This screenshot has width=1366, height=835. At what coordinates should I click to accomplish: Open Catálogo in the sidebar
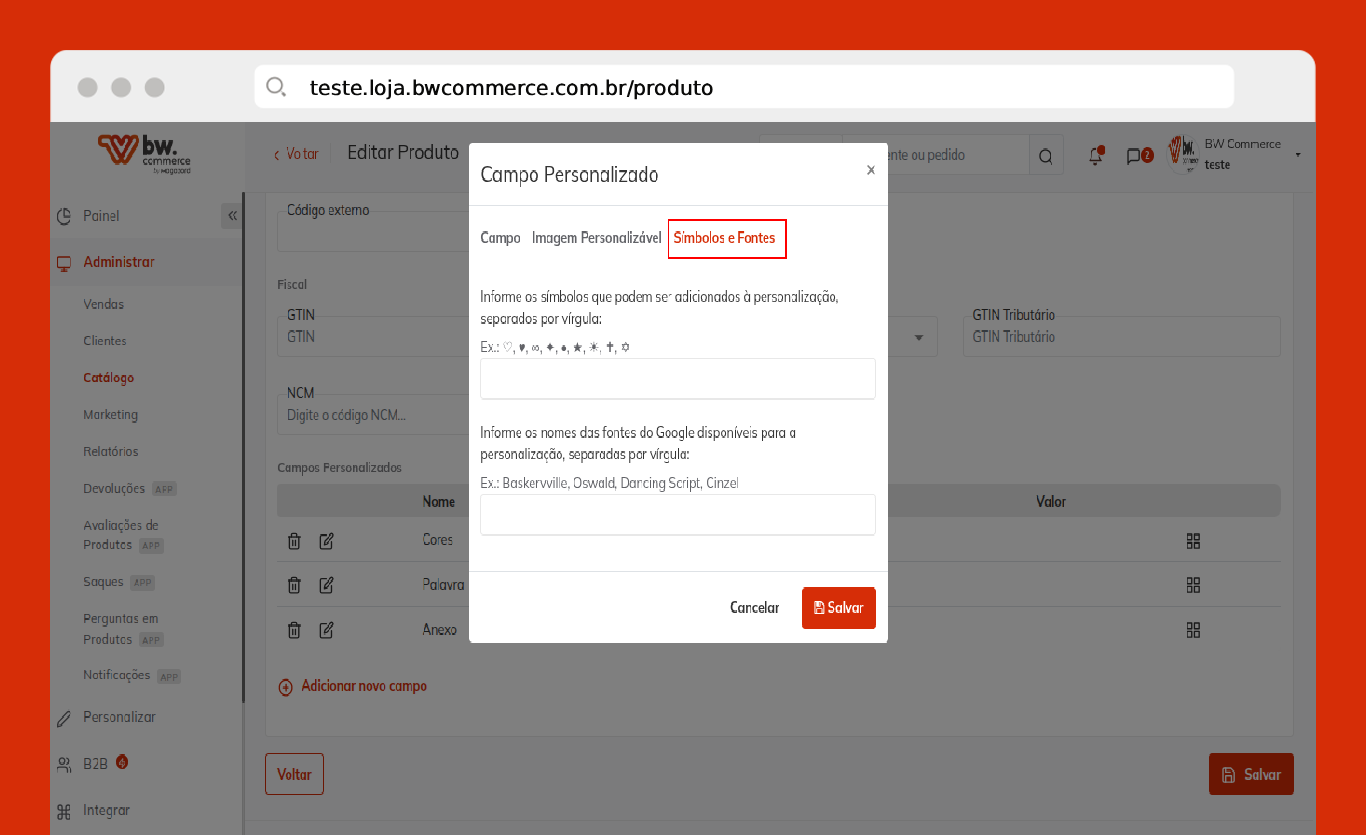click(108, 378)
